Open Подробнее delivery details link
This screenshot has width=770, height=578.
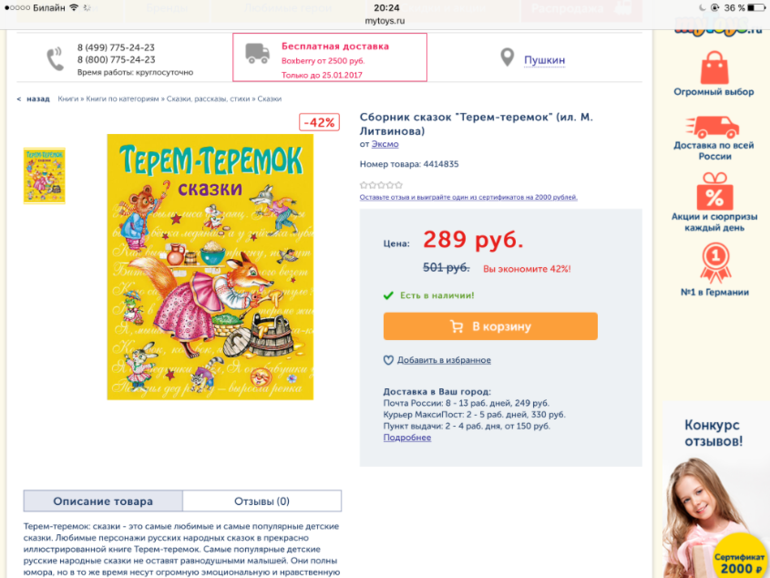tap(407, 438)
